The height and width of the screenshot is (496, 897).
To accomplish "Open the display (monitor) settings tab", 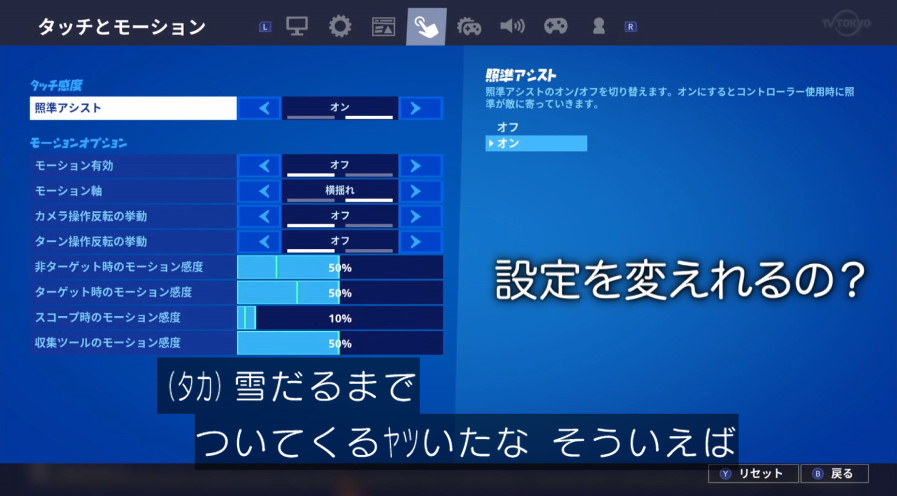I will click(x=297, y=26).
